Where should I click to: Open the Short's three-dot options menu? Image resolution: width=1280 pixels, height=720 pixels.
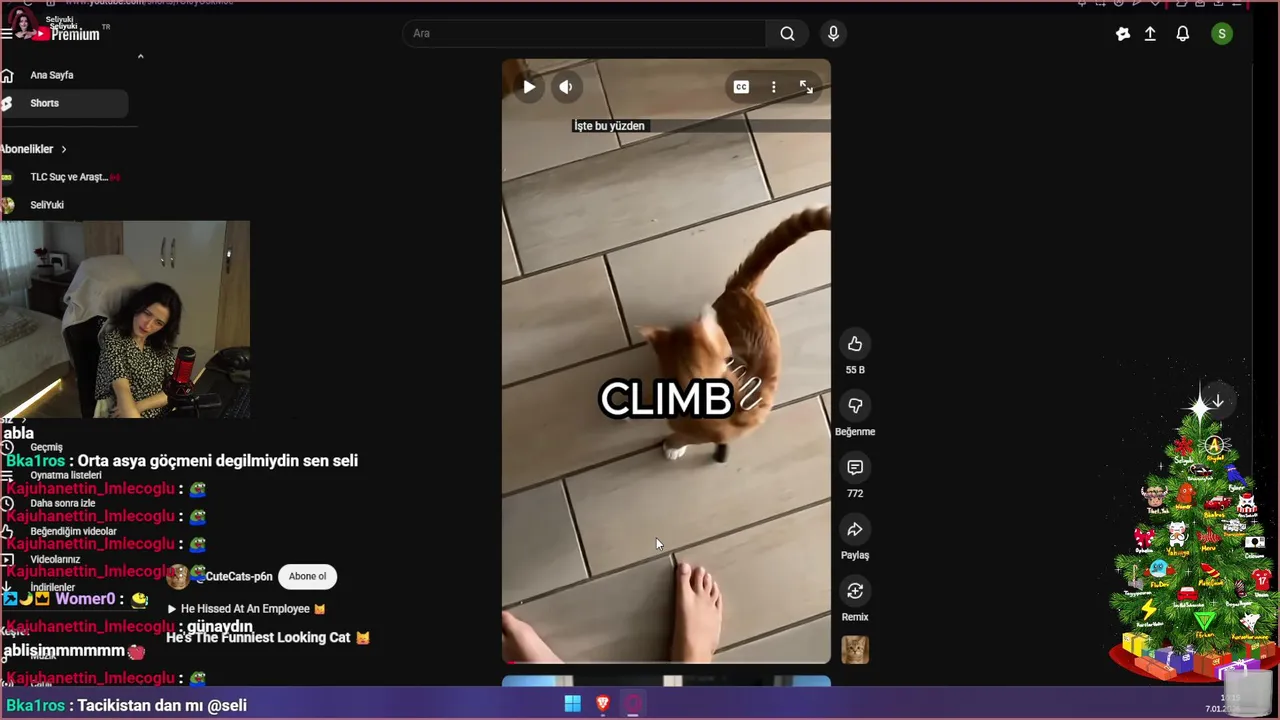point(773,87)
